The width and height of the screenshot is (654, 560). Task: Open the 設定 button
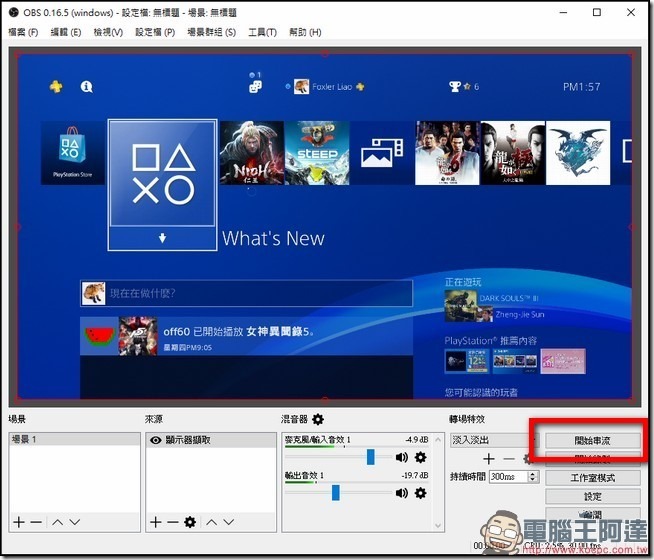coord(593,496)
